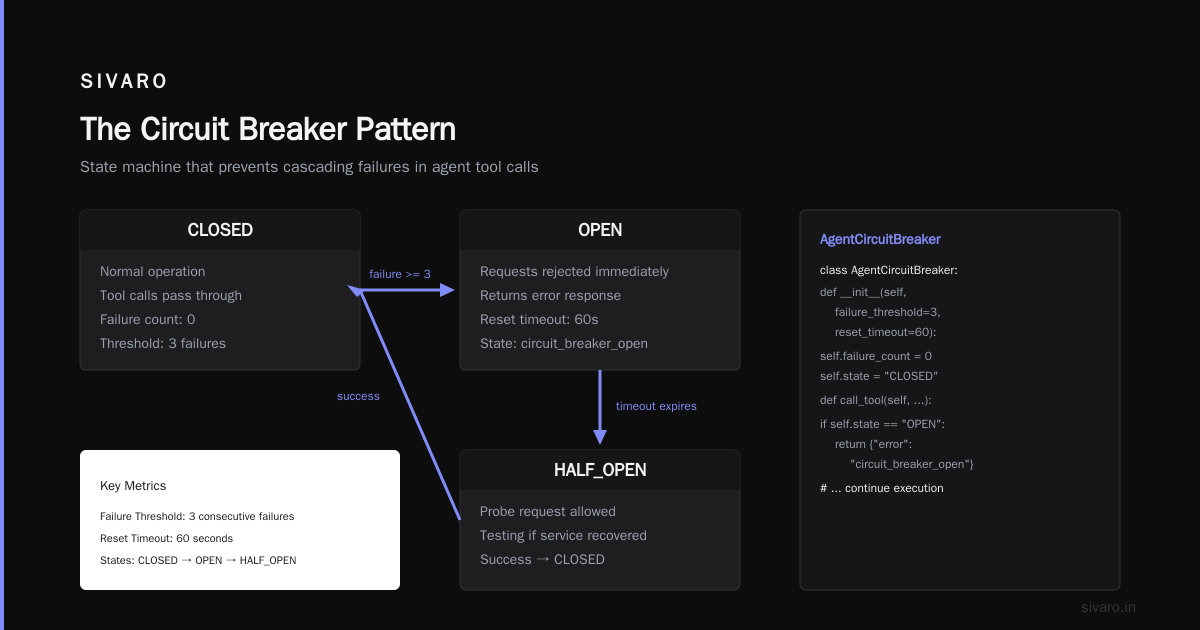Image resolution: width=1200 pixels, height=630 pixels.
Task: Click 'Testing if service recovered' line
Action: [x=563, y=535]
